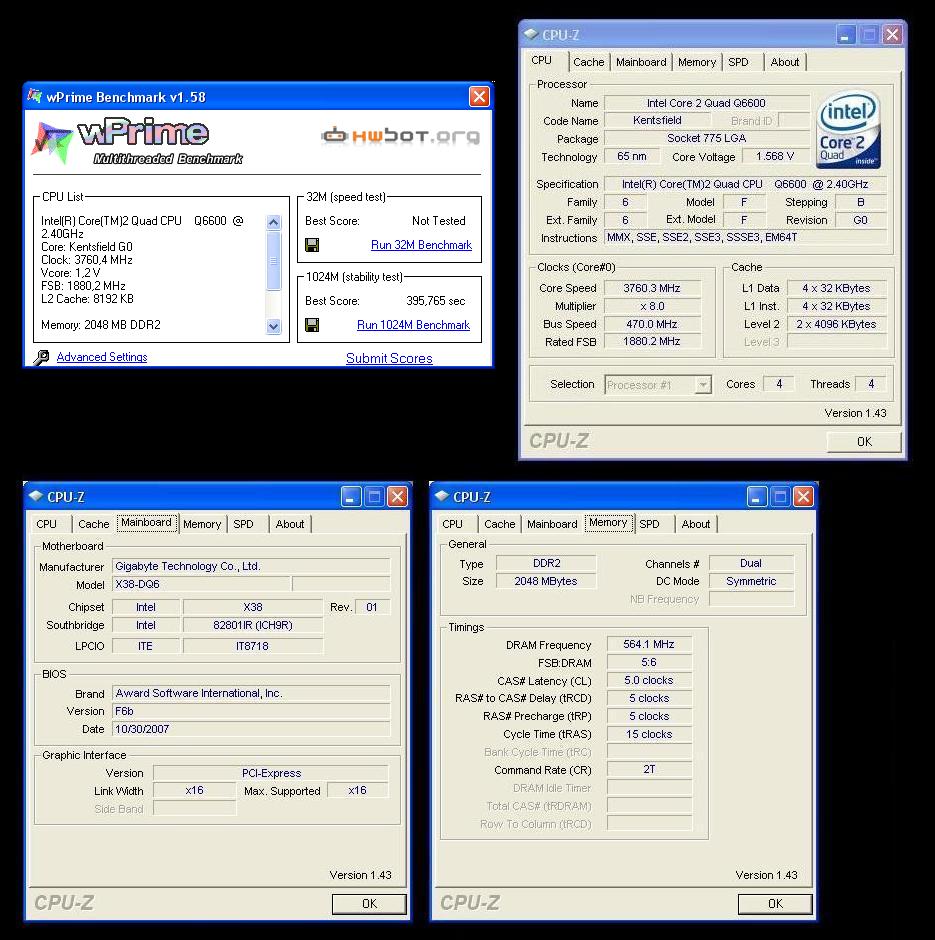Open About tab in processor window
Image resolution: width=935 pixels, height=940 pixels.
785,62
